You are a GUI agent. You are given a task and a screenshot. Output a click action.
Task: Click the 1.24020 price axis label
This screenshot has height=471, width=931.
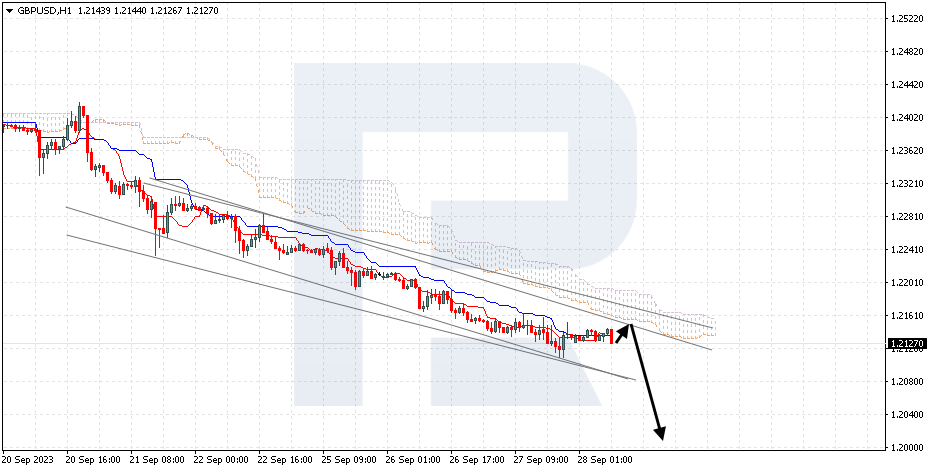click(x=905, y=118)
